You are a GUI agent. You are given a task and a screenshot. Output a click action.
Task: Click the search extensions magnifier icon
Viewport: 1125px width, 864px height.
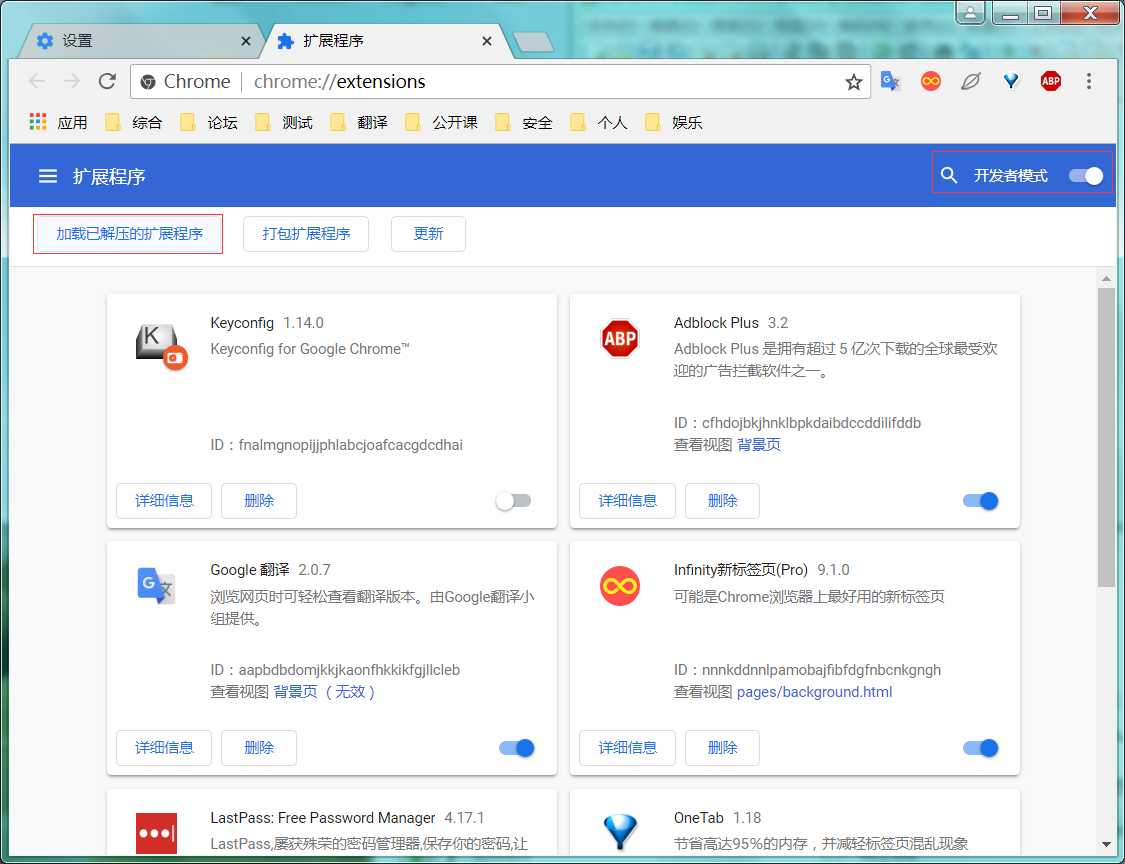click(949, 175)
